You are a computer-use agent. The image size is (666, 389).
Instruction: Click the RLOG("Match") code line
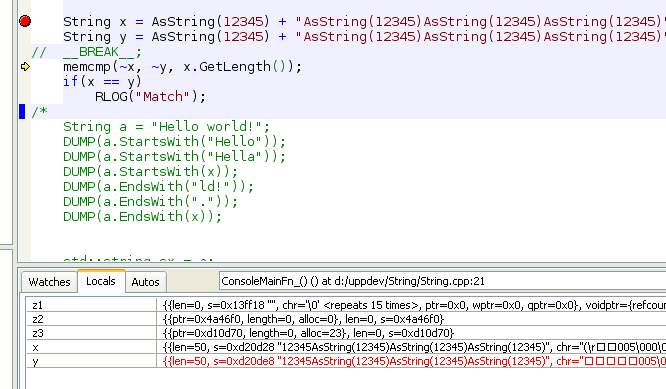point(150,97)
